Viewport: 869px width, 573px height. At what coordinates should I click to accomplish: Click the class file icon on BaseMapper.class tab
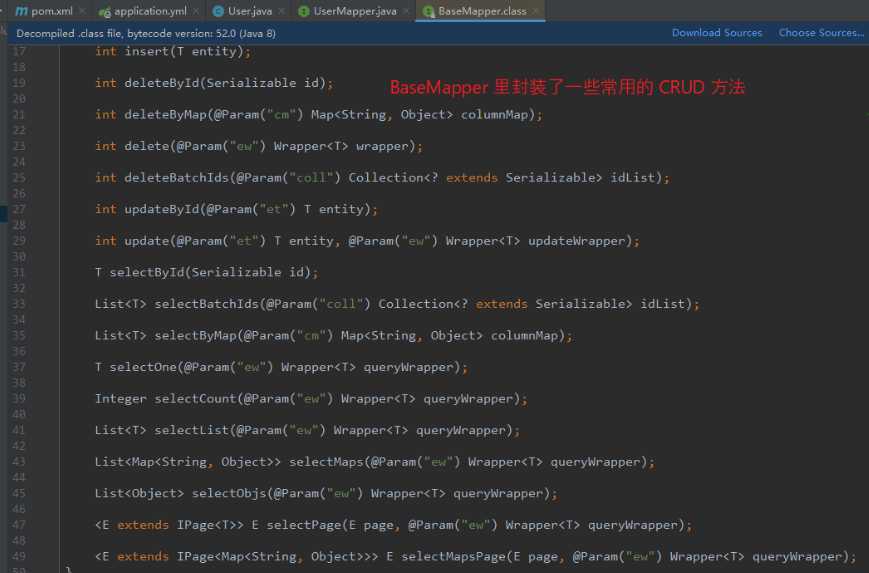pyautogui.click(x=428, y=11)
